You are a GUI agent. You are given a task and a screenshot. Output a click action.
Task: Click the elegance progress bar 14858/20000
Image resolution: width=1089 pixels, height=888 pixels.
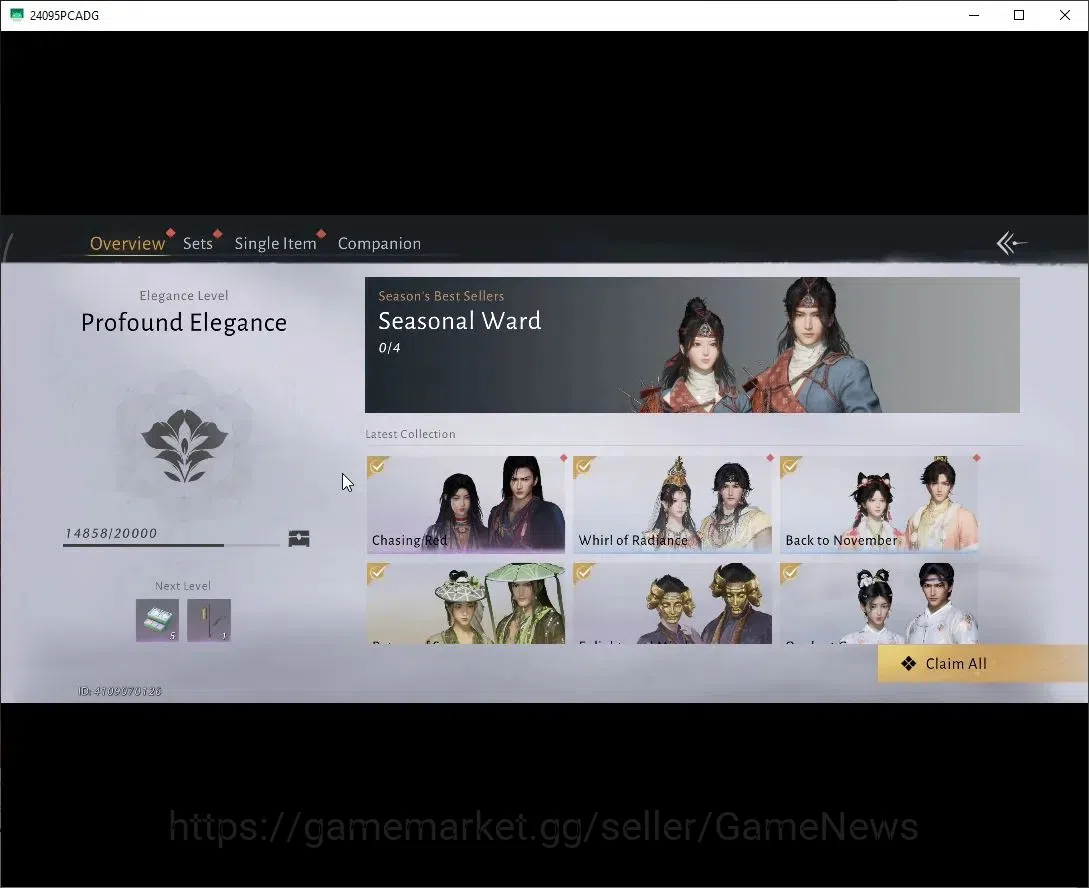[x=172, y=545]
